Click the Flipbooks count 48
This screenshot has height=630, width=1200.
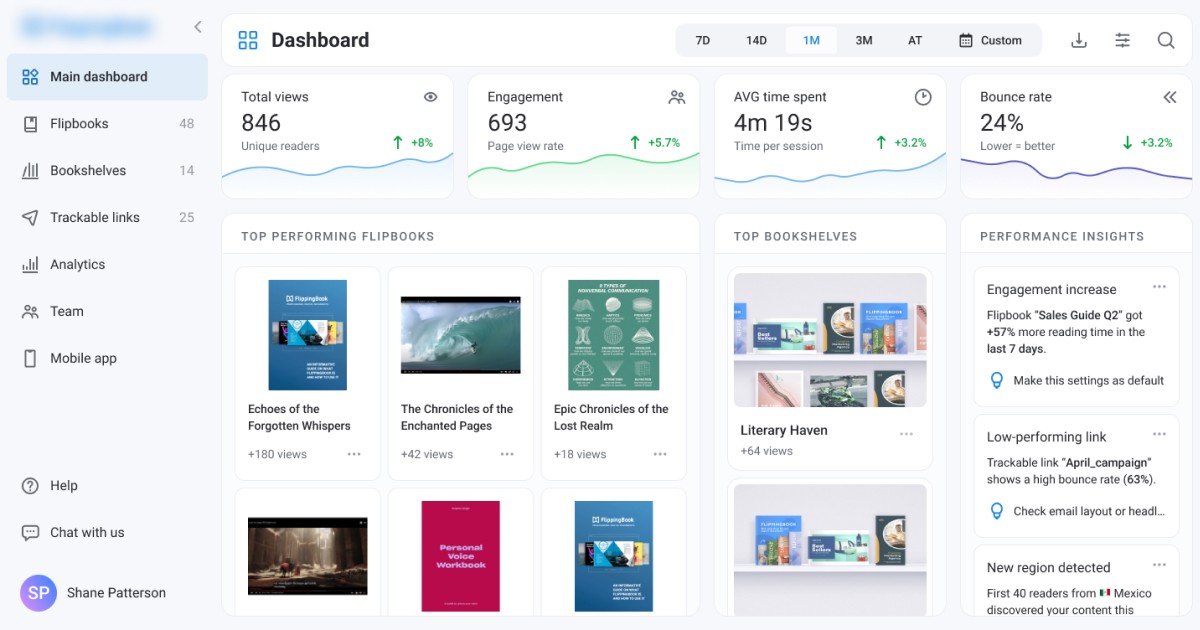(187, 124)
